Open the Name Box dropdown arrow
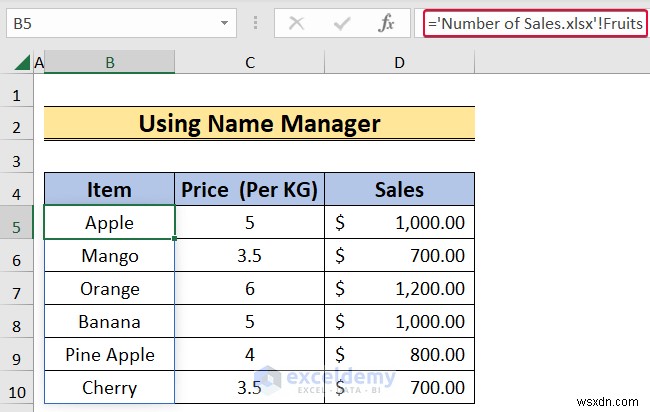The width and height of the screenshot is (650, 412). [224, 23]
